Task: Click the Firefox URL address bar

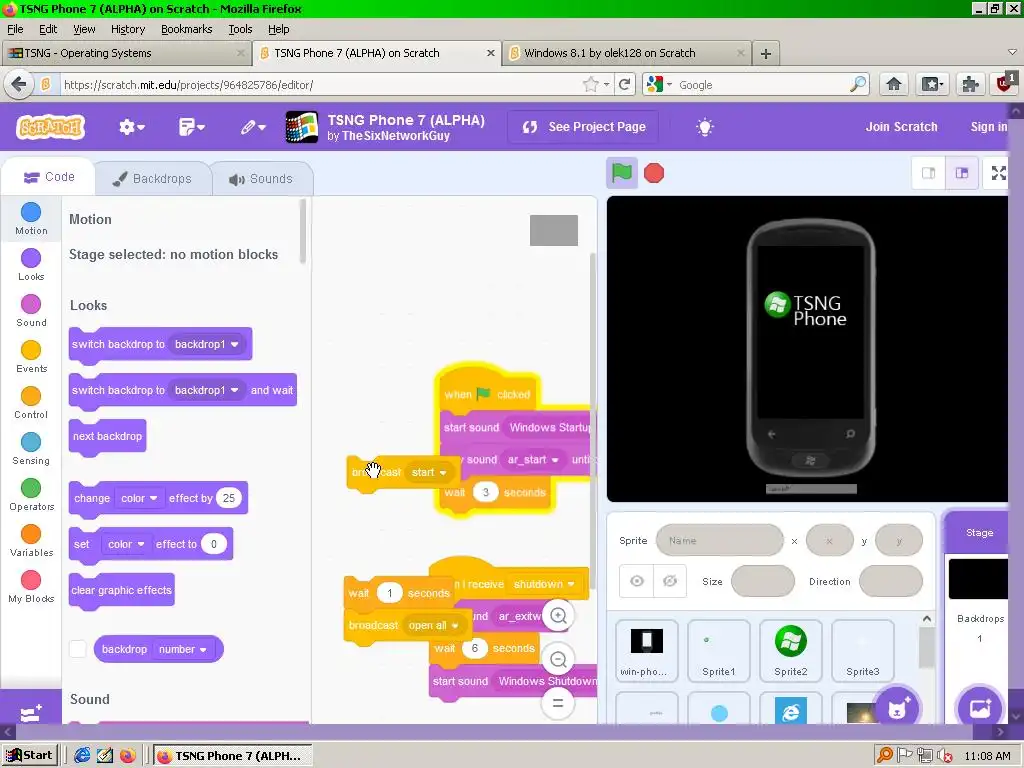Action: [320, 85]
